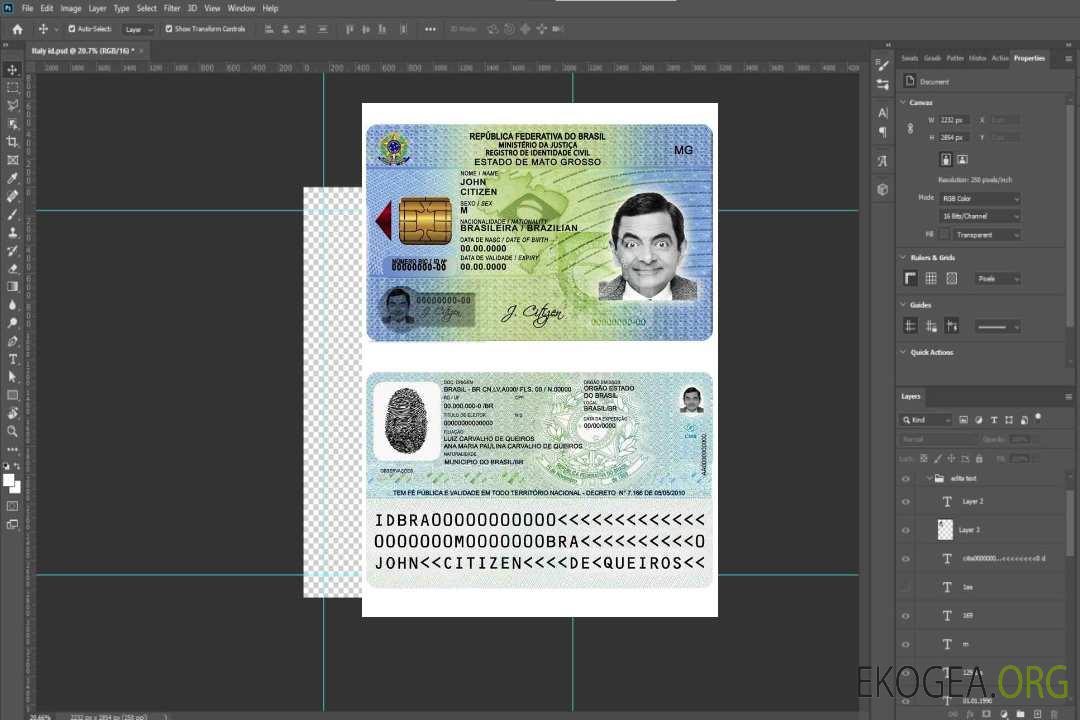Open the Image menu
Image resolution: width=1080 pixels, height=720 pixels.
pyautogui.click(x=70, y=8)
